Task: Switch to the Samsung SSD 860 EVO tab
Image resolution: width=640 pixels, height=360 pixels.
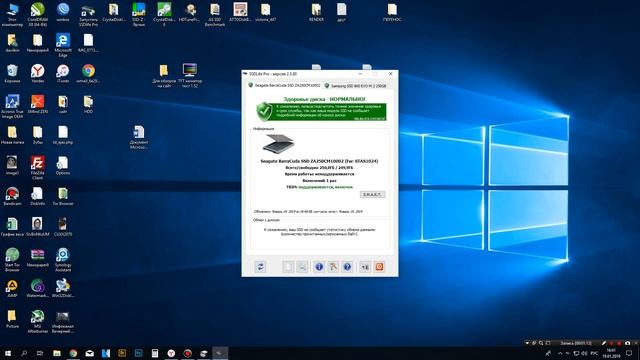Action: [x=356, y=86]
